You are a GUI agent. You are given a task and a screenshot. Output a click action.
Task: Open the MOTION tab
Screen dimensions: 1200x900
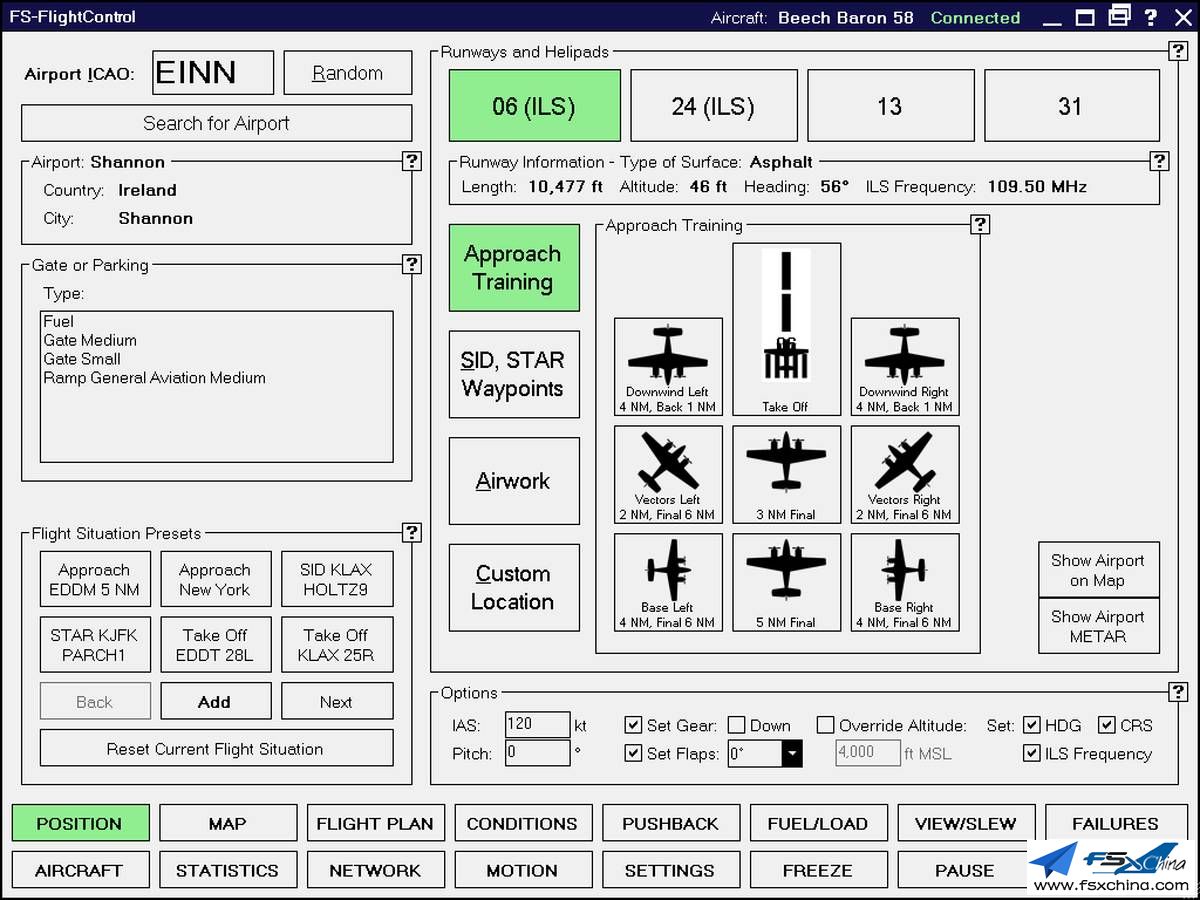click(523, 870)
